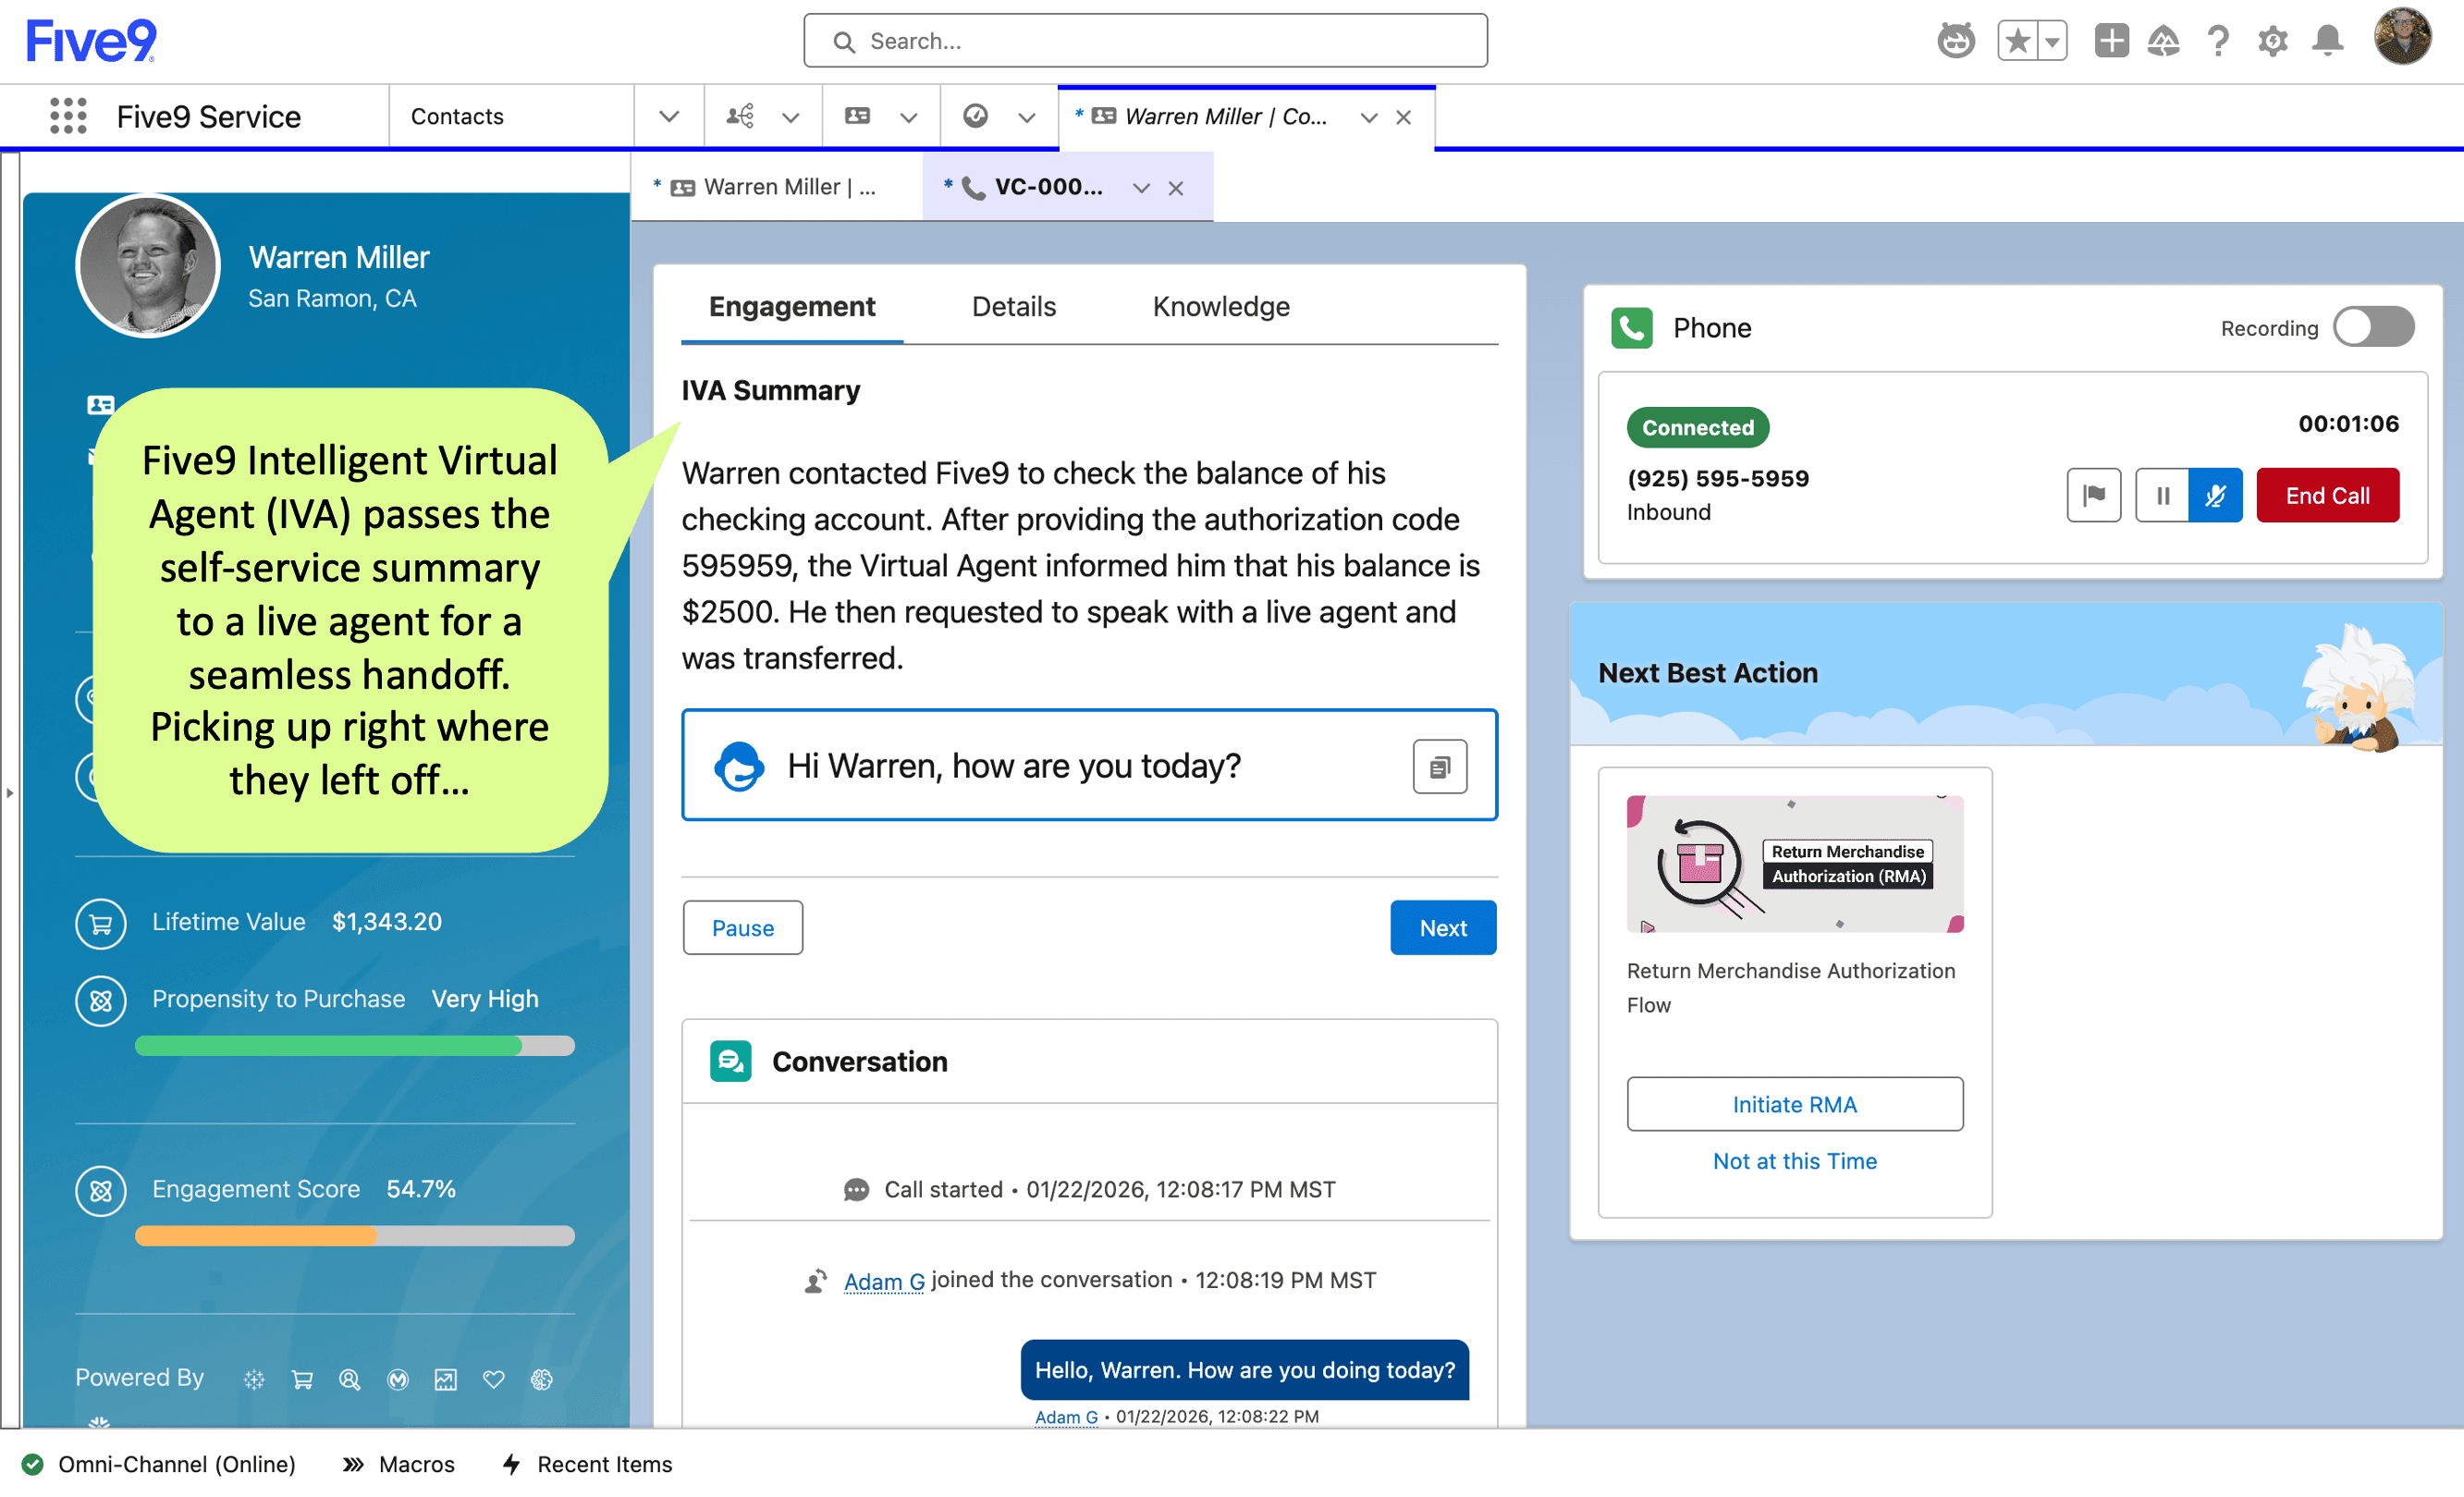Click the Return Merchandise Authorization thumbnail
The height and width of the screenshot is (1497, 2464).
pos(1794,863)
